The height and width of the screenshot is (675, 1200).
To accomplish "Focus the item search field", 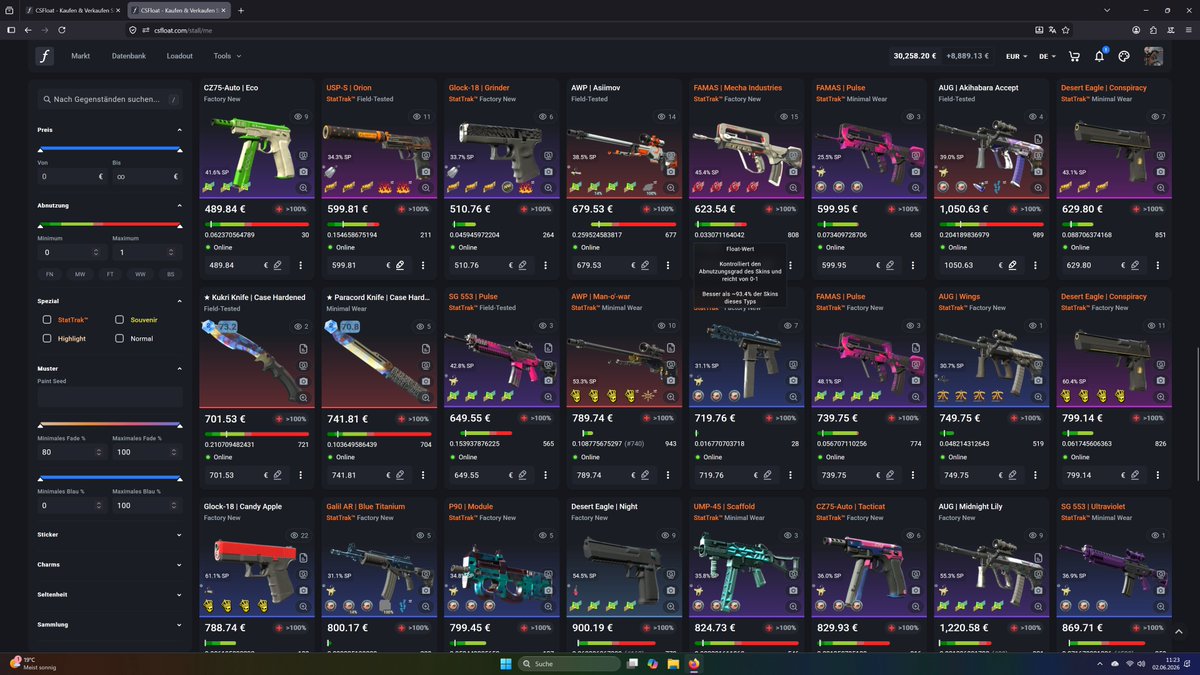I will (110, 99).
